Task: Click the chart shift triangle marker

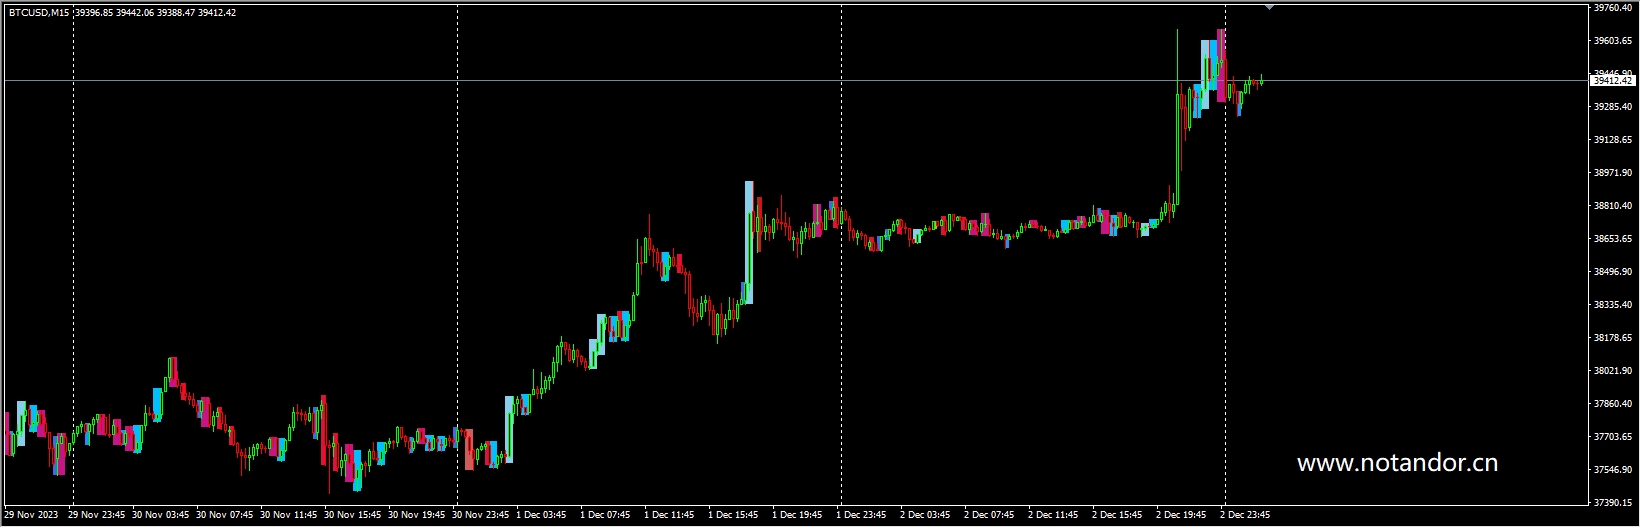Action: 1269,8
